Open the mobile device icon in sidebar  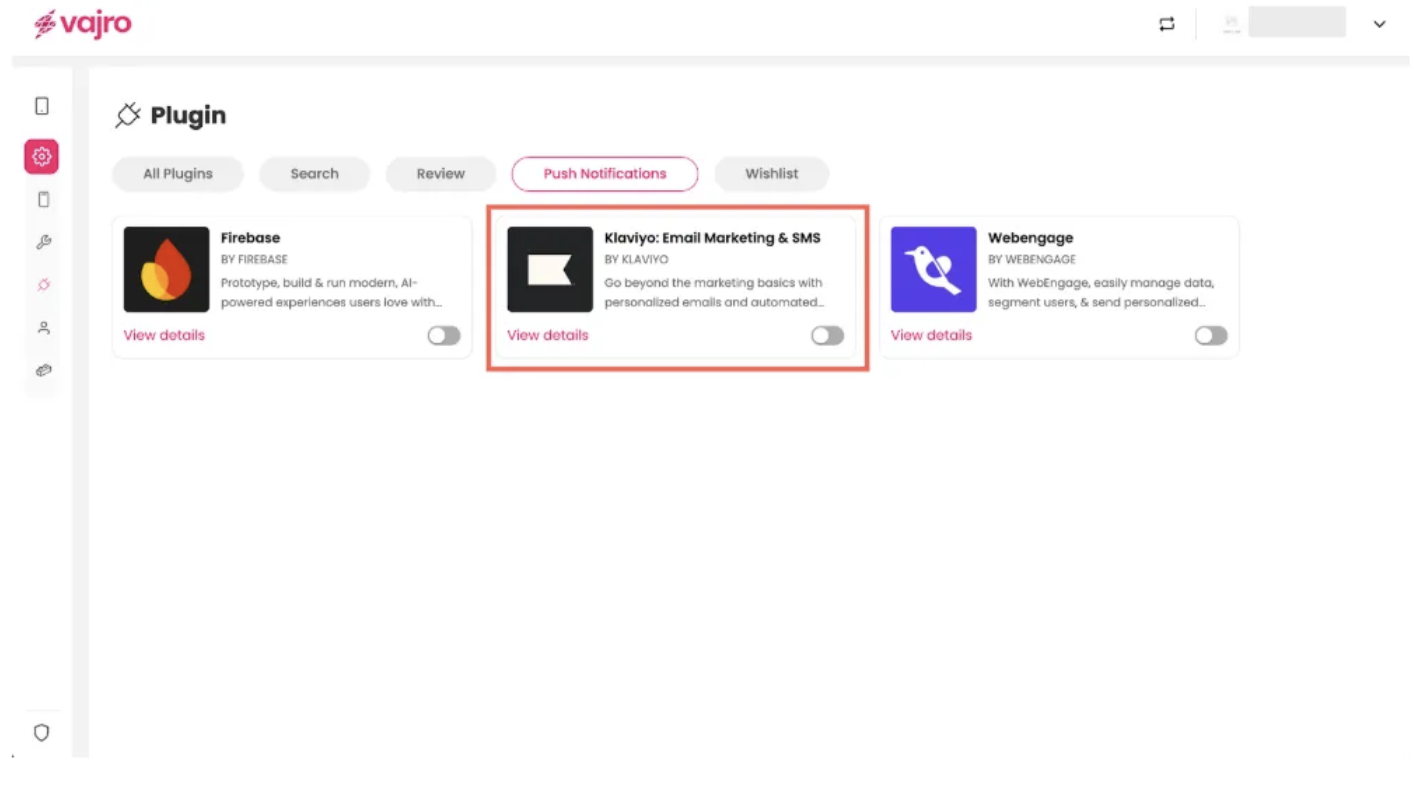coord(42,106)
